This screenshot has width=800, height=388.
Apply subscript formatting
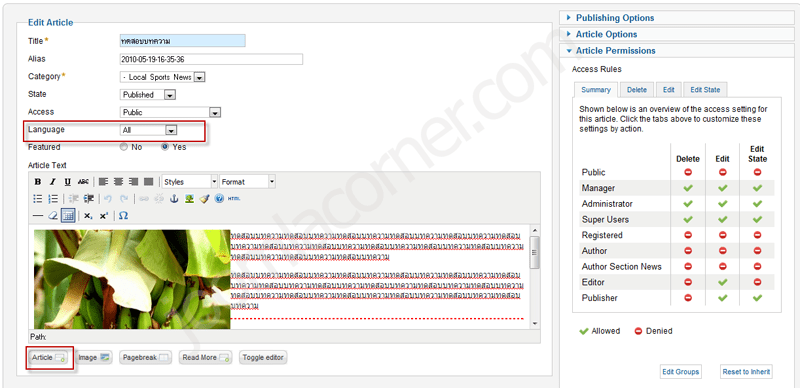[x=88, y=216]
